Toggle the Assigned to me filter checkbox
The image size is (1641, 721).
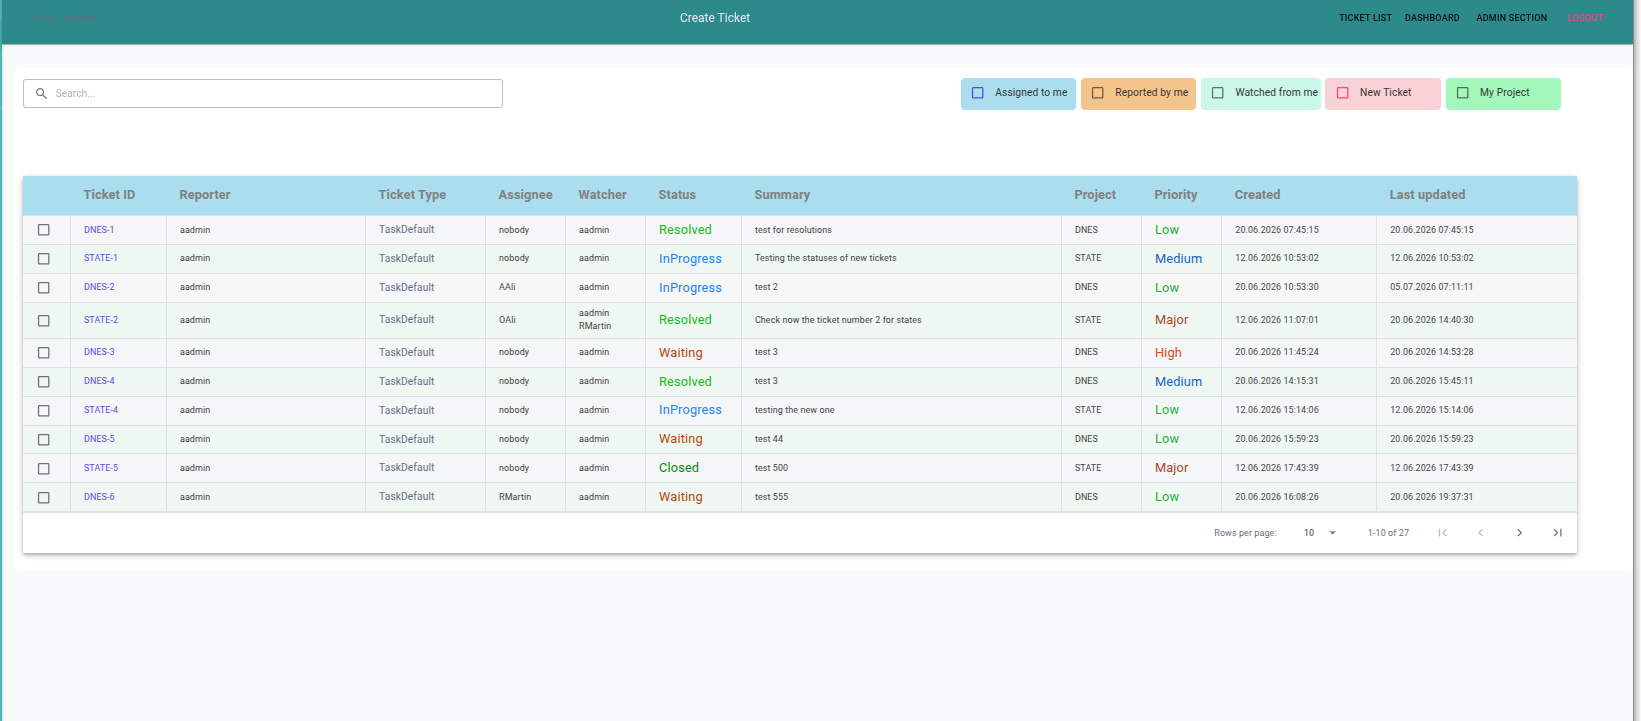coord(978,93)
